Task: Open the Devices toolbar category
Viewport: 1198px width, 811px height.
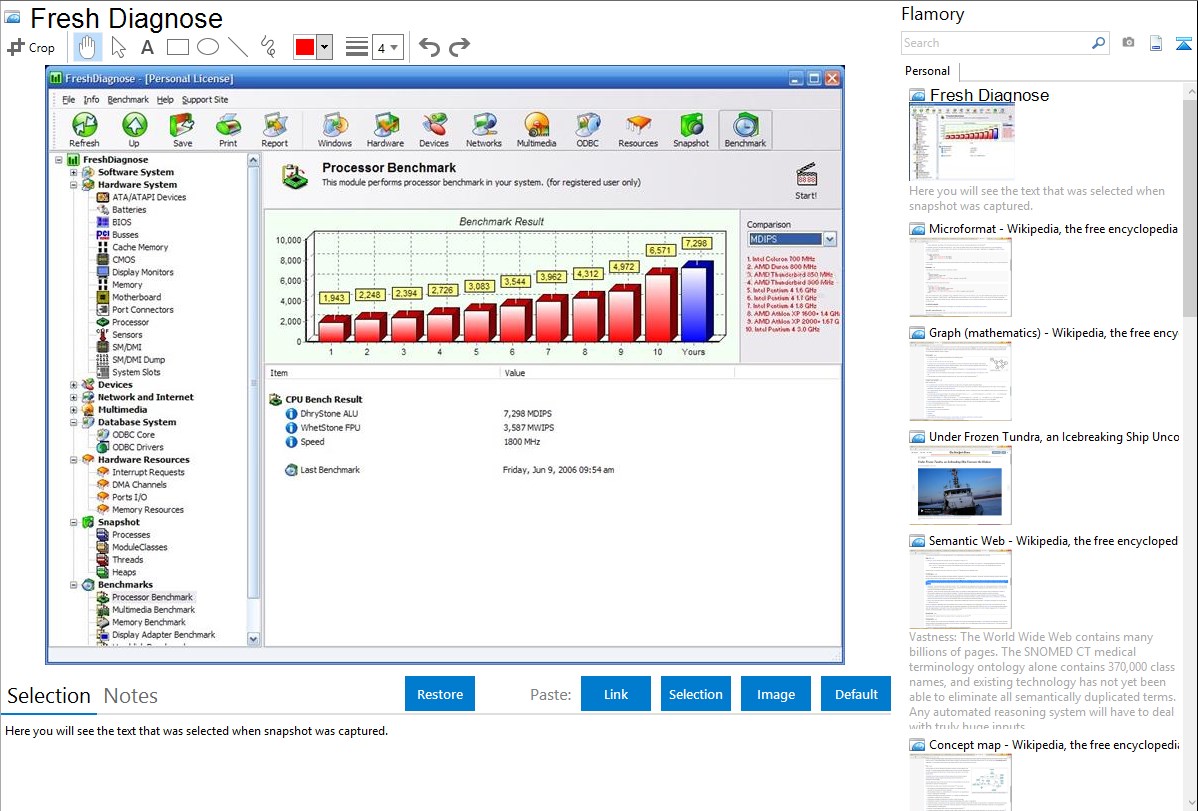Action: tap(434, 130)
